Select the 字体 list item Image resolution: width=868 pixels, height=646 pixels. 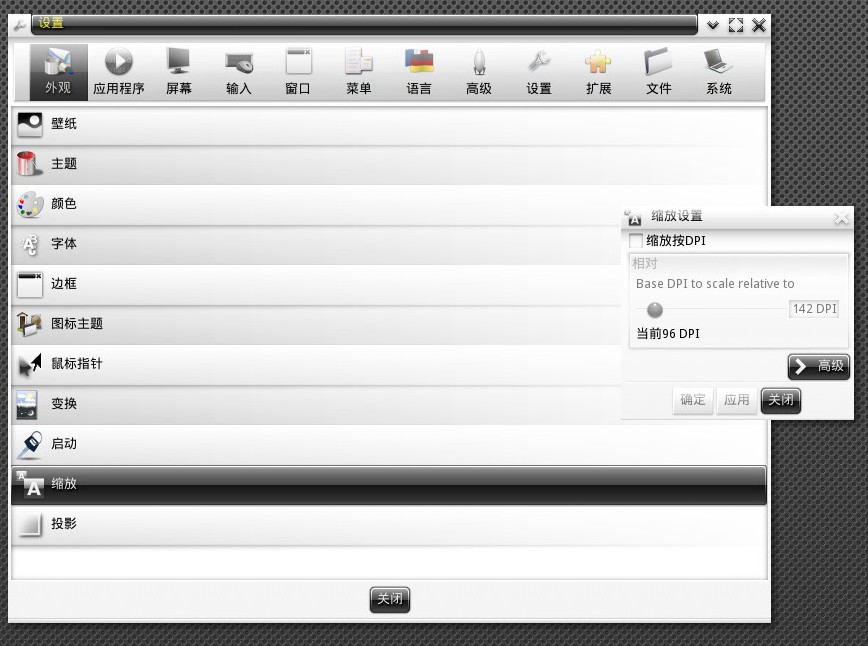[x=316, y=244]
